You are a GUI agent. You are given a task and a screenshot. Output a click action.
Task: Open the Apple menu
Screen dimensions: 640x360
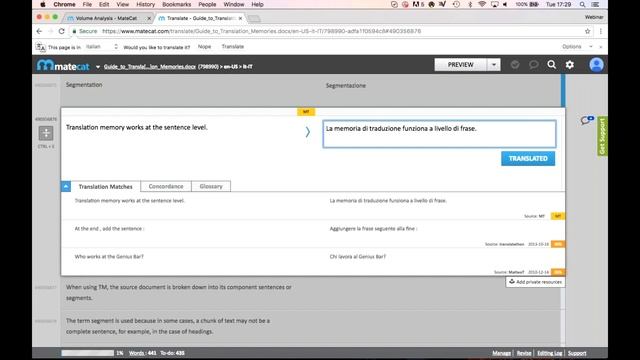pos(43,4)
